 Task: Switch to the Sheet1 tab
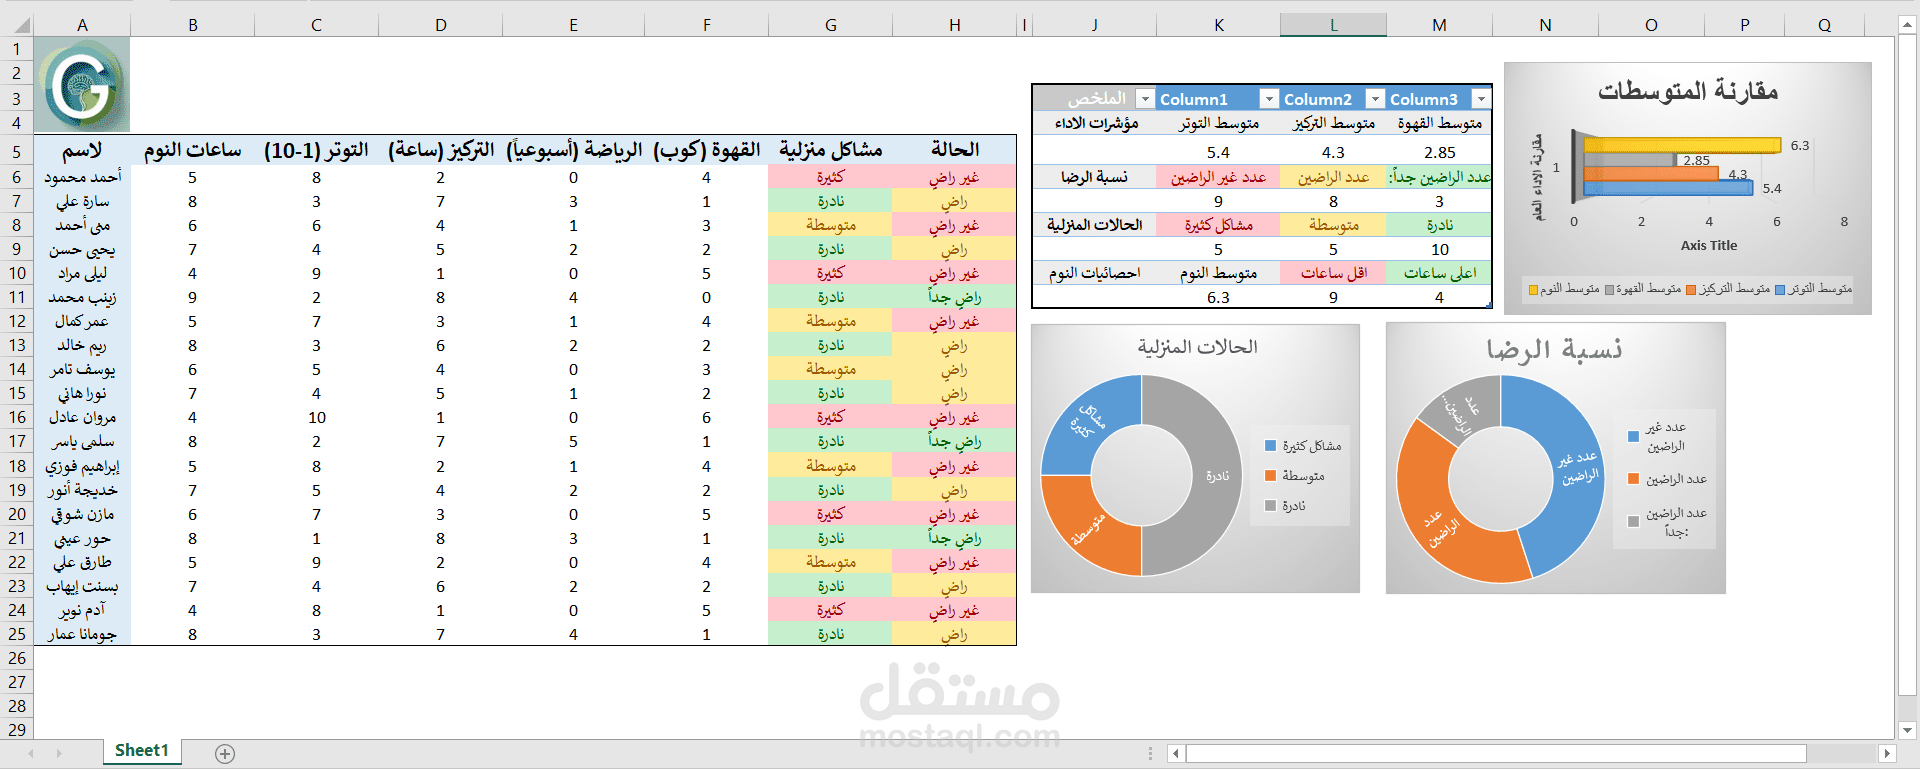(142, 751)
